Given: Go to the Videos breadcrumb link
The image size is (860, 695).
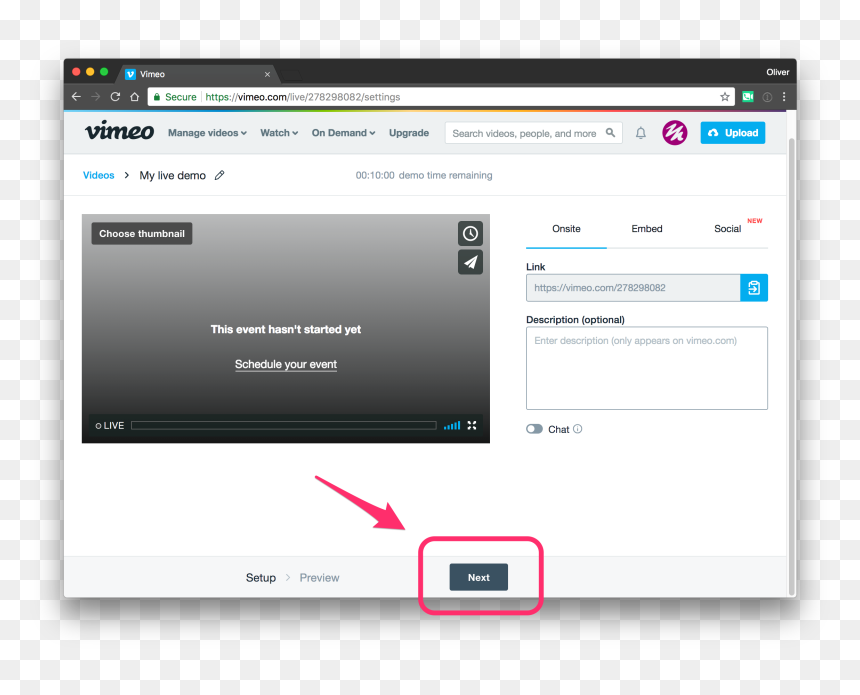Looking at the screenshot, I should pyautogui.click(x=99, y=175).
